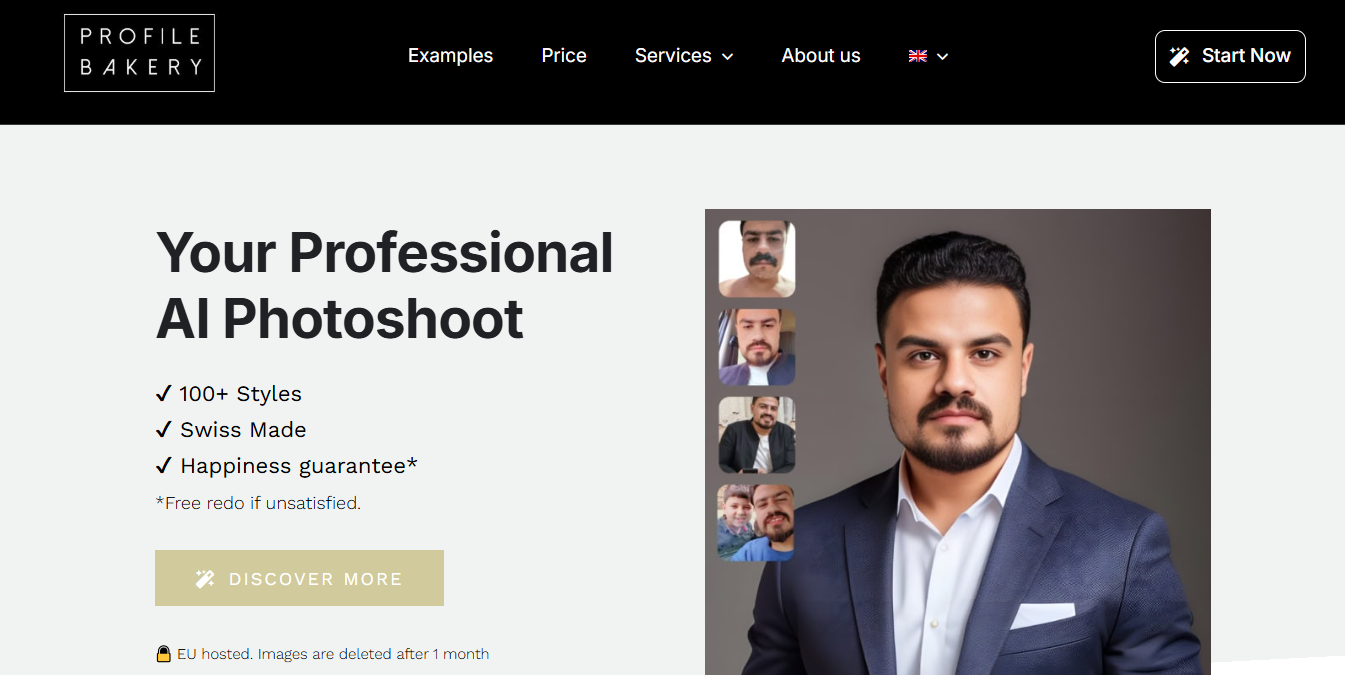Open the language selector chevron
The height and width of the screenshot is (675, 1345).
click(x=942, y=57)
